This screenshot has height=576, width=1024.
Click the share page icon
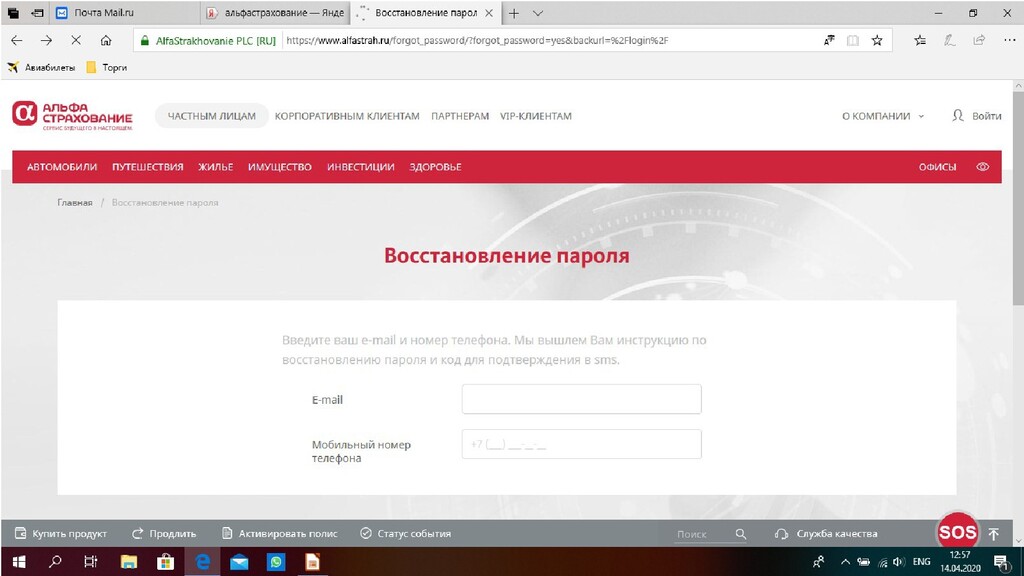point(979,40)
